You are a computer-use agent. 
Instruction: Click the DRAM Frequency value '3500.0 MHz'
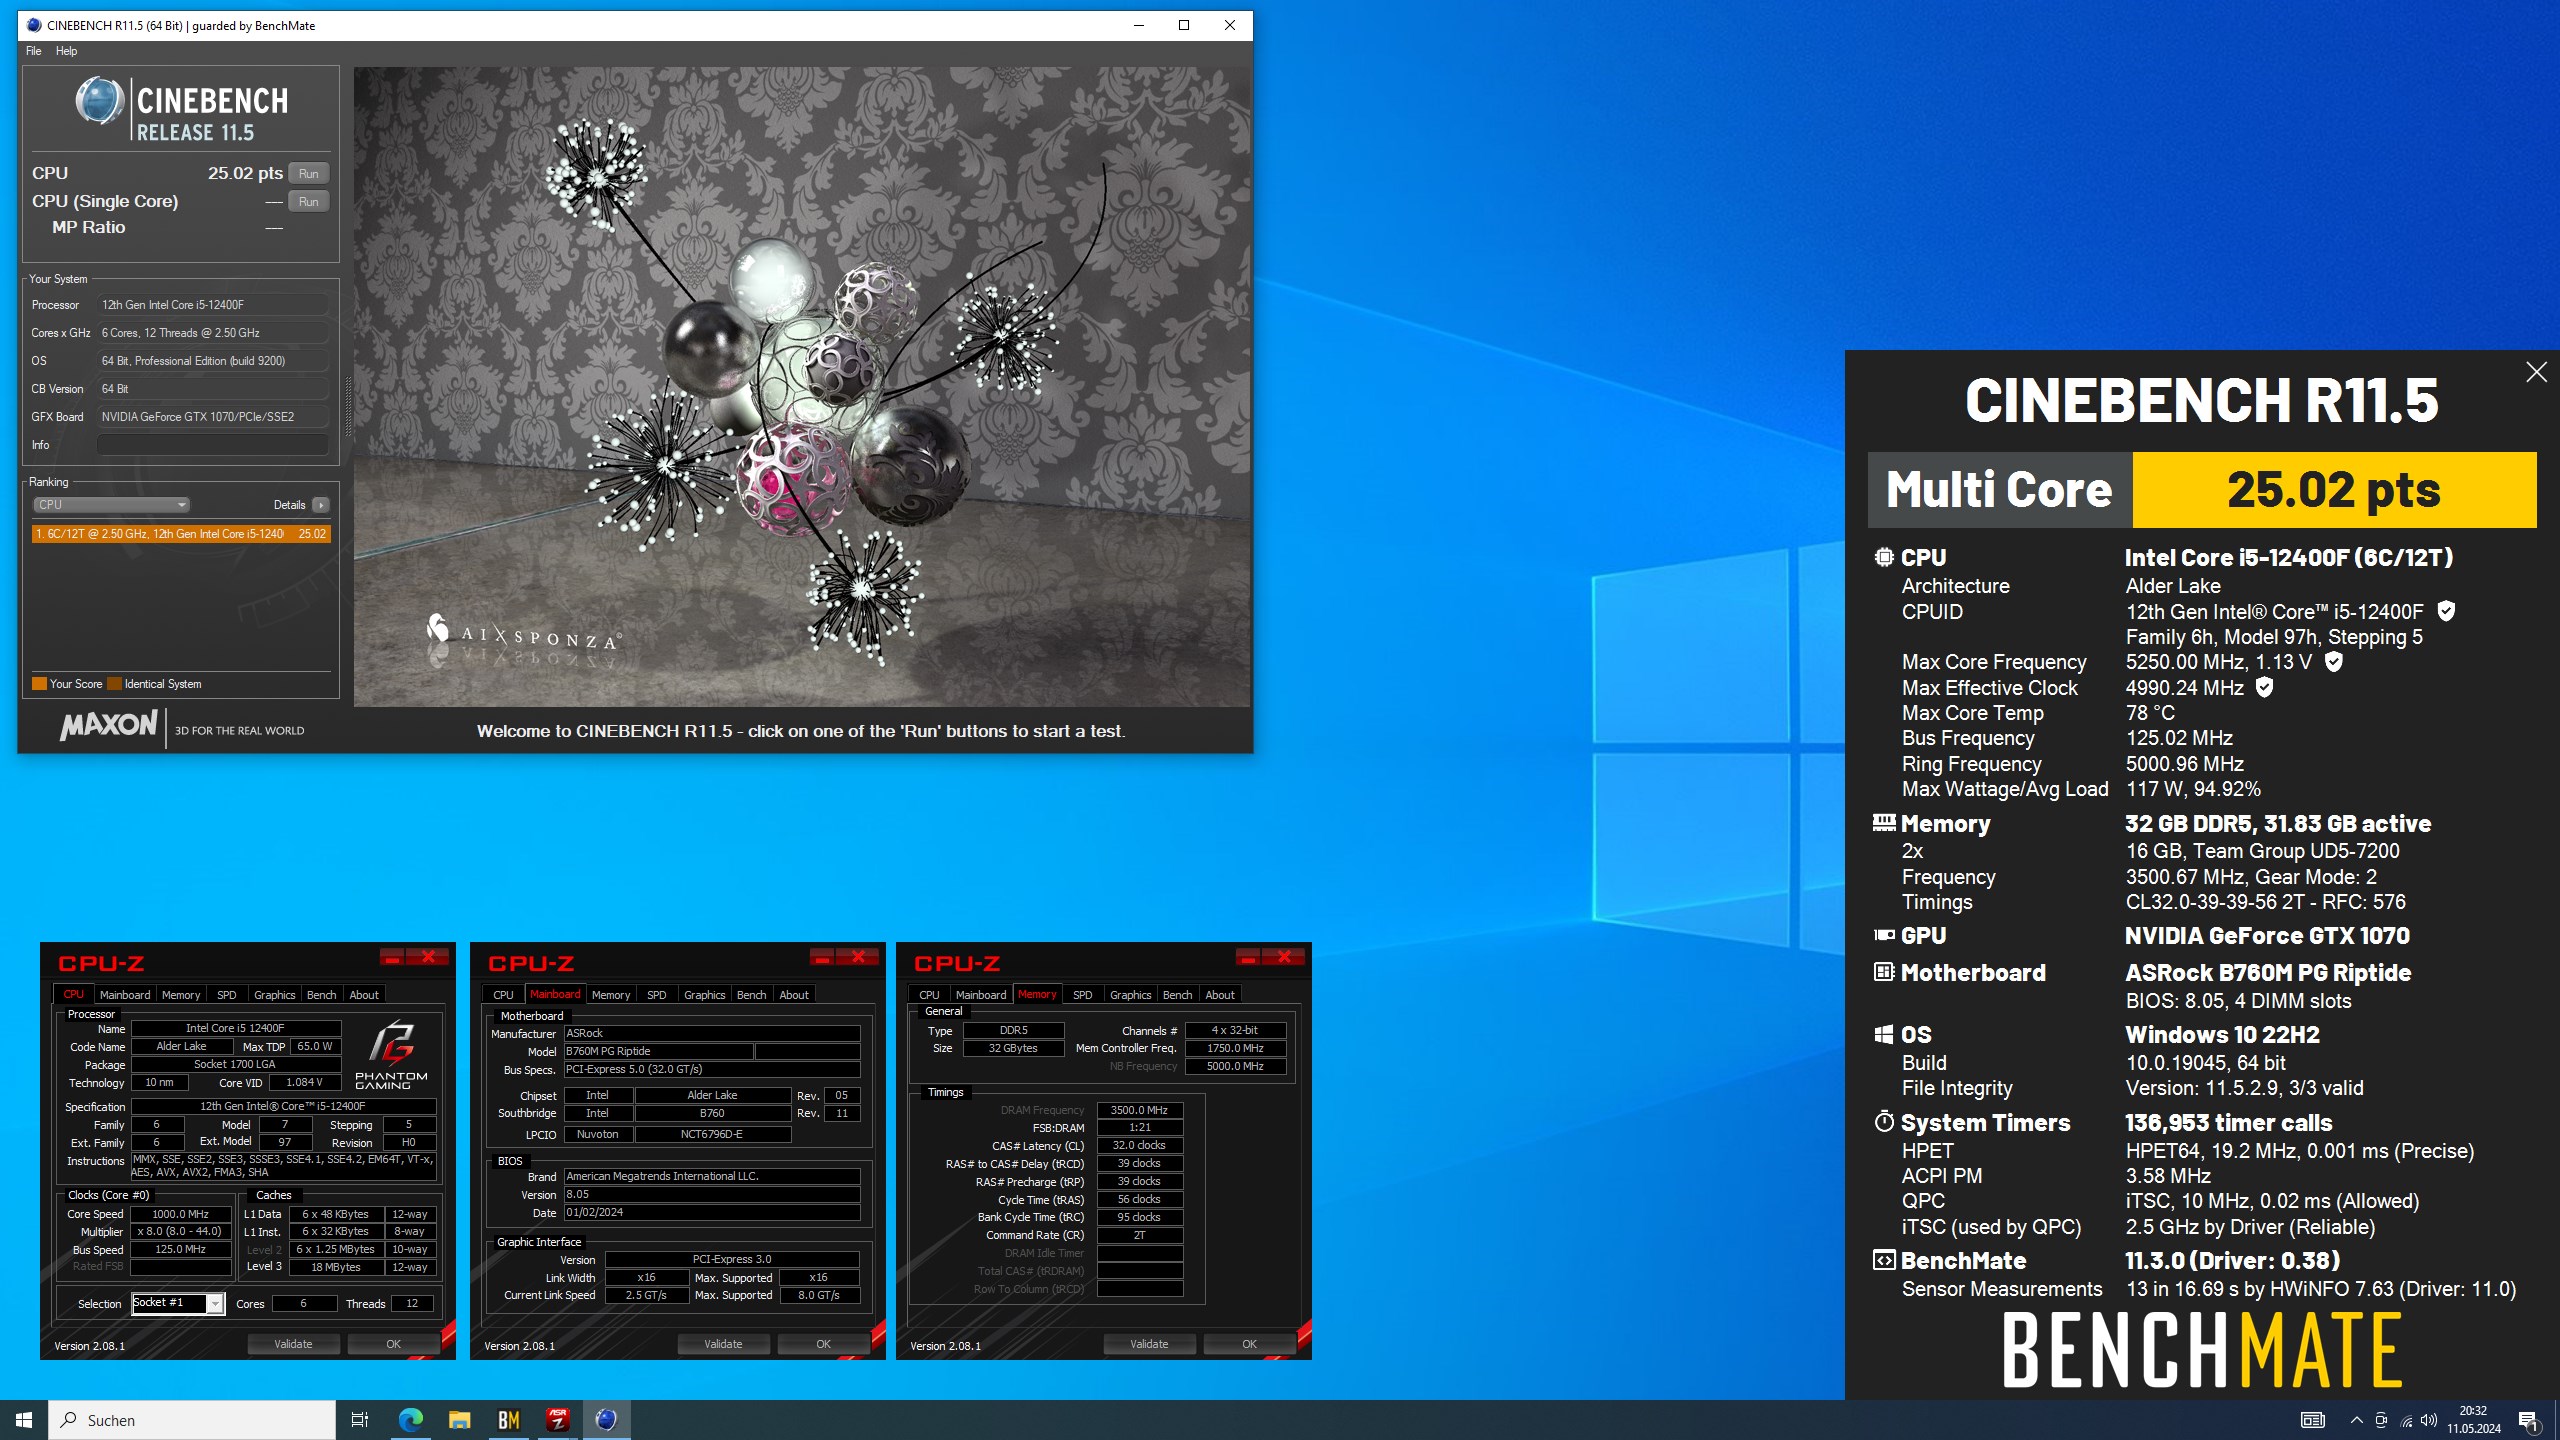1140,1110
